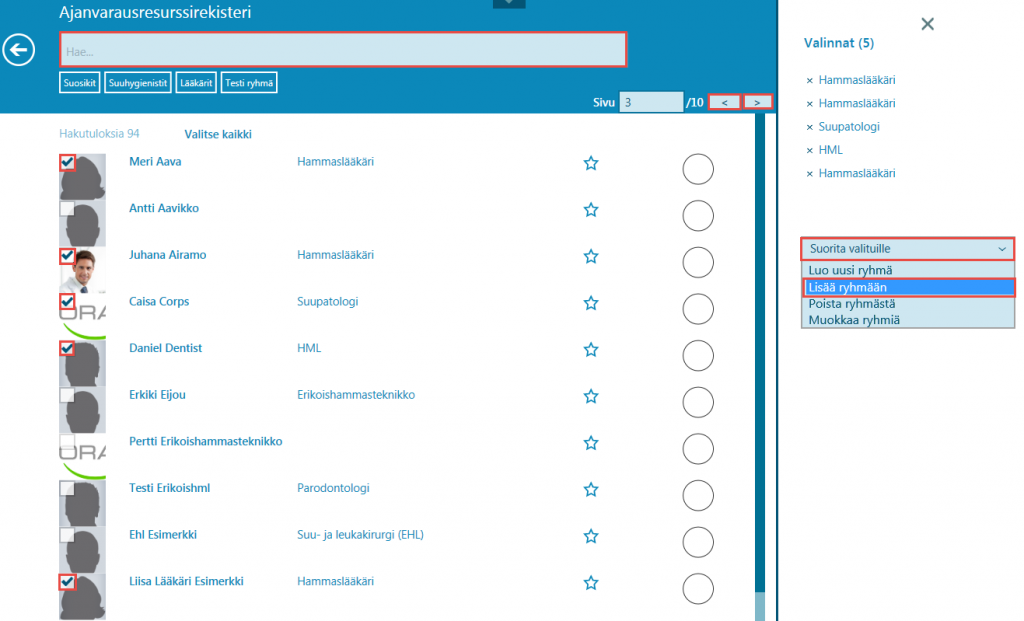This screenshot has height=621, width=1024.
Task: Star Juhana Airamo as a favorite
Action: coord(591,257)
